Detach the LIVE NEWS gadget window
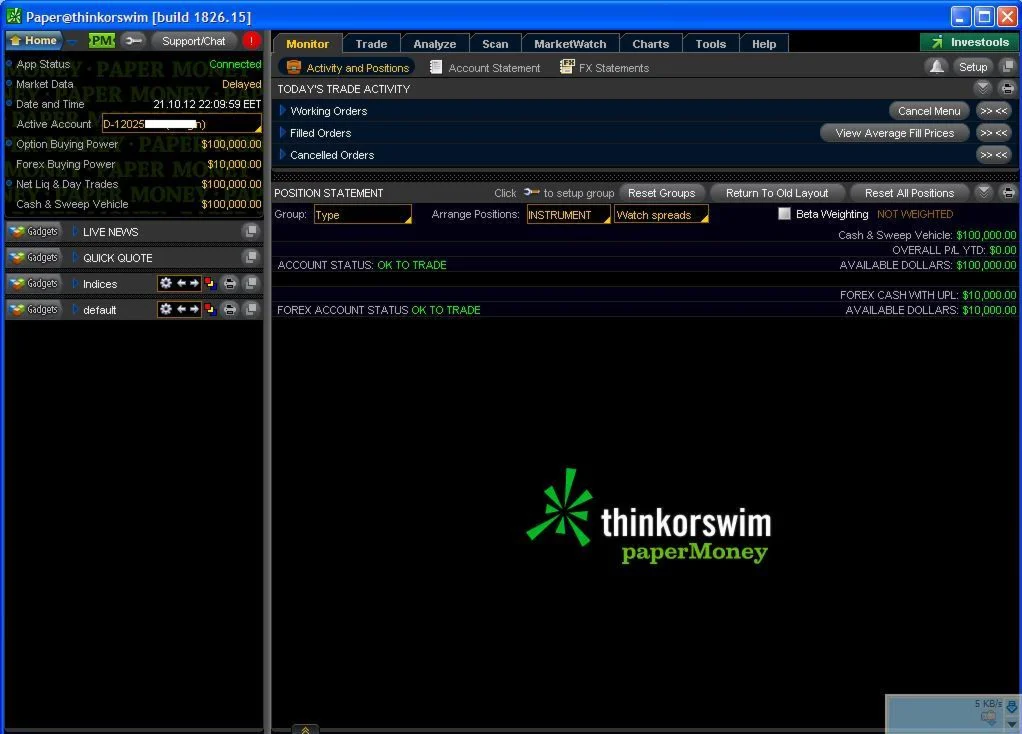The image size is (1022, 734). (250, 231)
